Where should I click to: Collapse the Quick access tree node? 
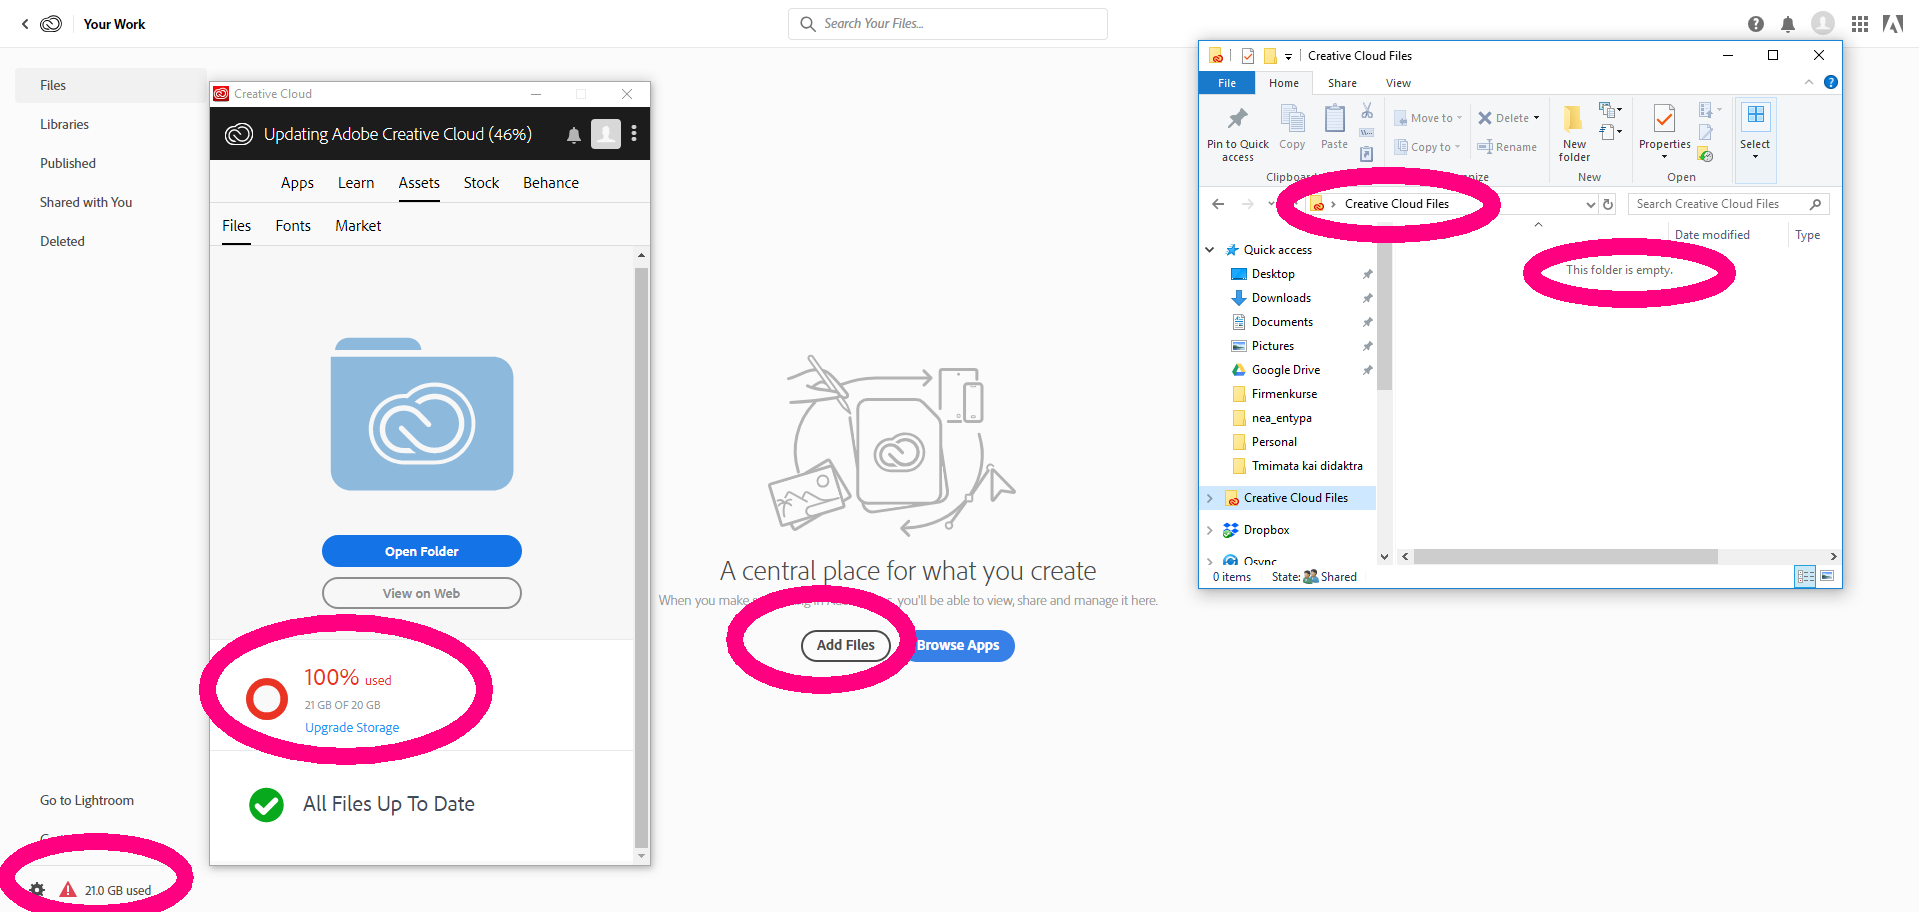click(x=1210, y=250)
